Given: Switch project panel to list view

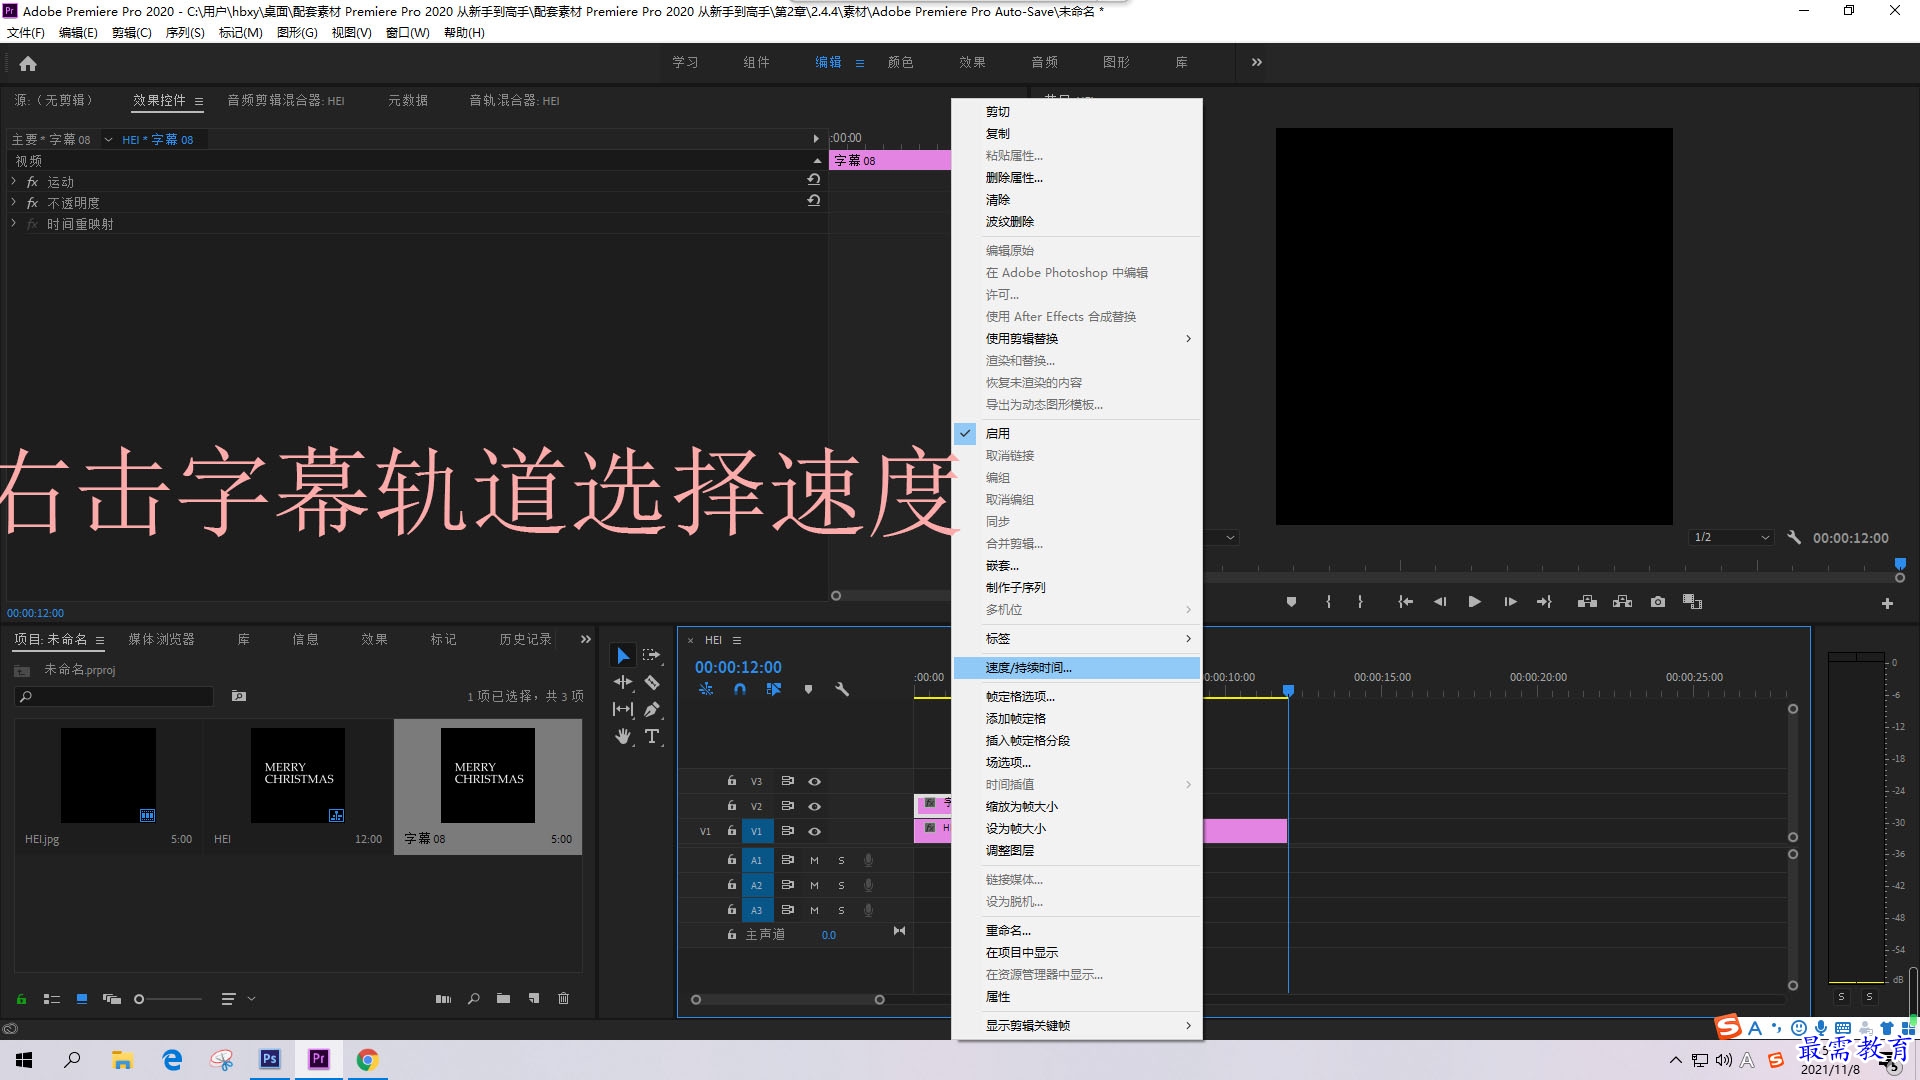Looking at the screenshot, I should [52, 999].
